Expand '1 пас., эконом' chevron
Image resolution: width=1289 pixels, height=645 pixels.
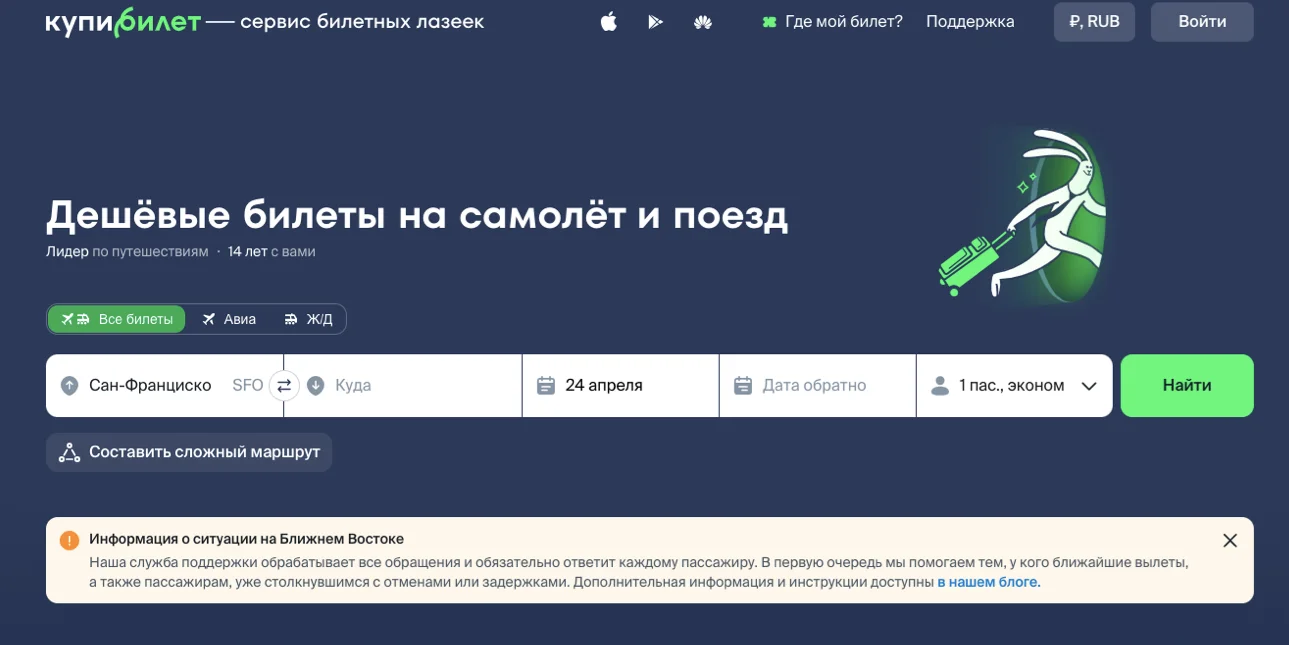click(1089, 384)
